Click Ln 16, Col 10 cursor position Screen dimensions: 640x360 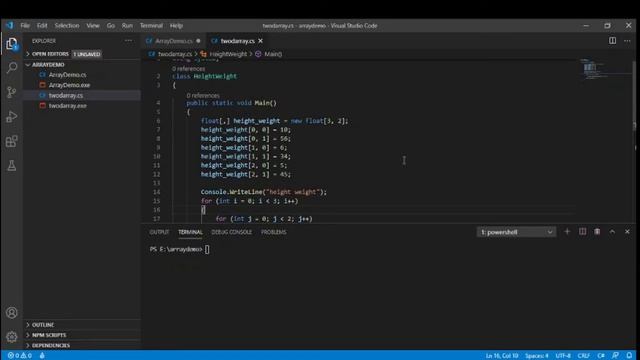(x=502, y=356)
